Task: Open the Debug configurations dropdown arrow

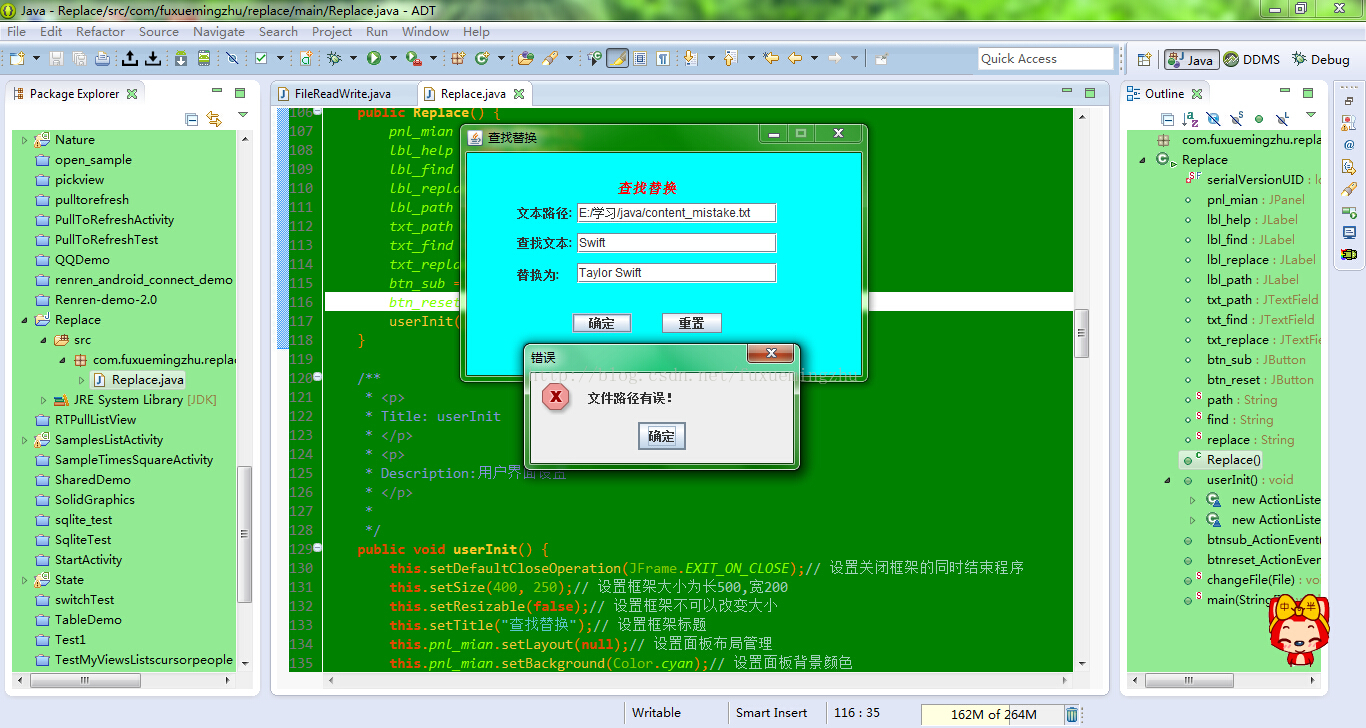Action: pyautogui.click(x=353, y=58)
